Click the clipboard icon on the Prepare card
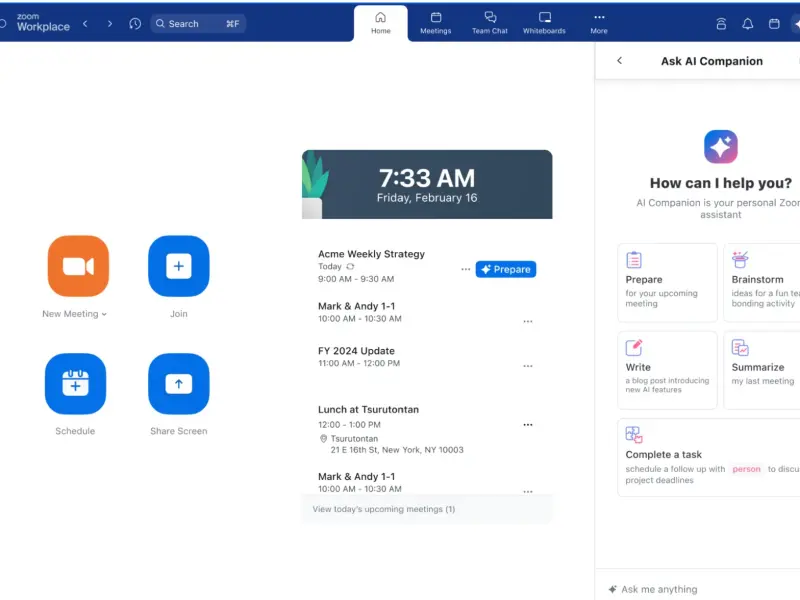This screenshot has height=600, width=800. tap(634, 260)
